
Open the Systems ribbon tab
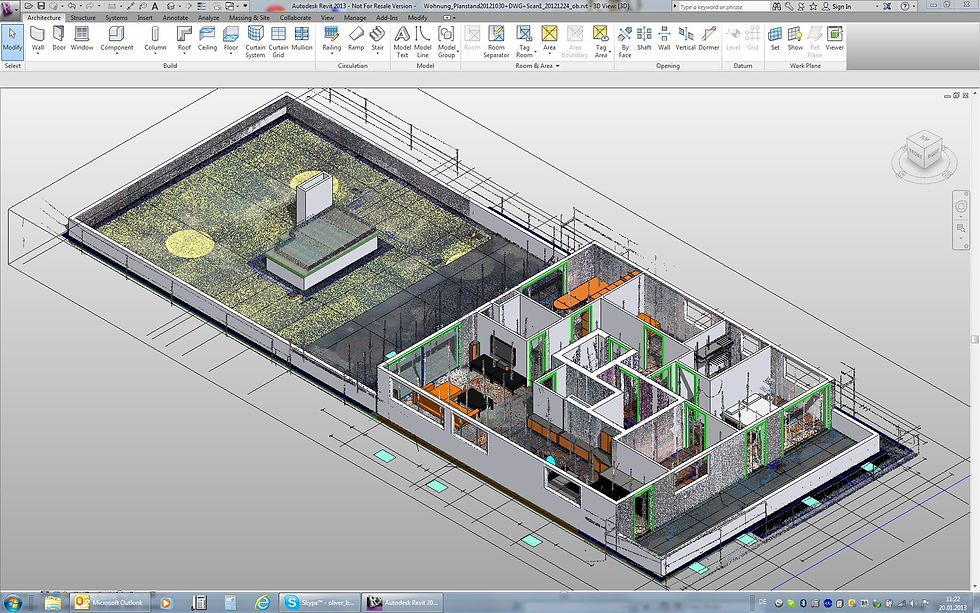(116, 17)
